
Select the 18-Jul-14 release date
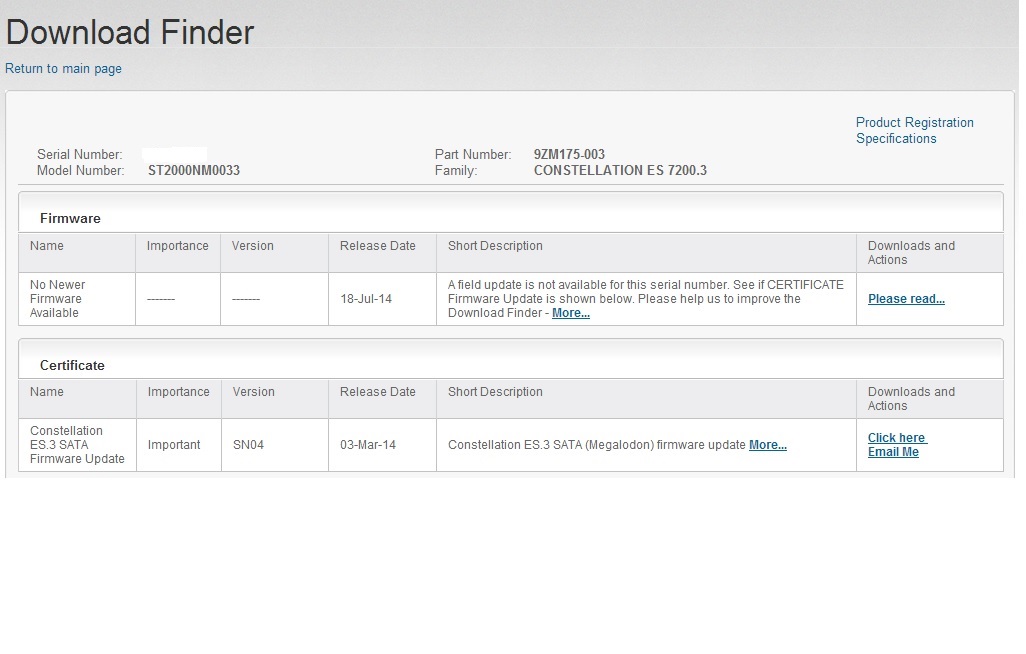(366, 299)
